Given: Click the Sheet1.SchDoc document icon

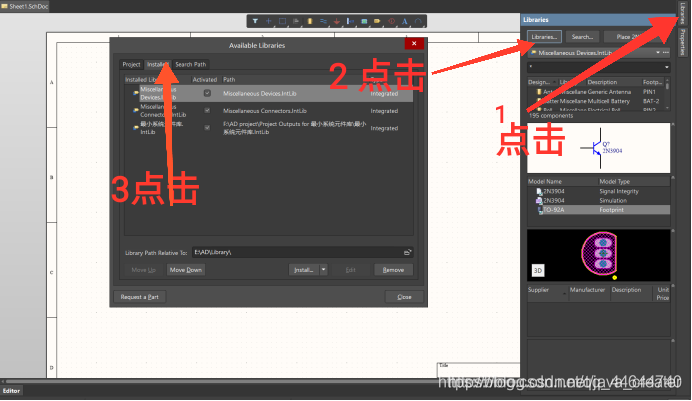Looking at the screenshot, I should coord(4,6).
